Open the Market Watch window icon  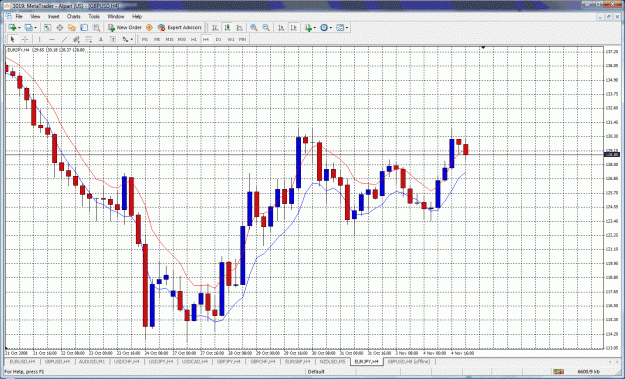pos(47,27)
